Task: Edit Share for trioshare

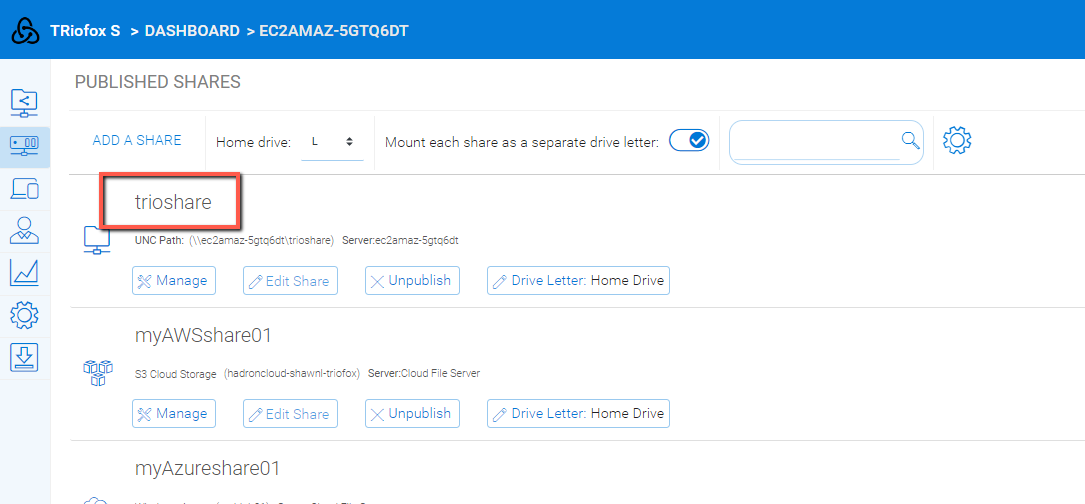Action: coord(291,280)
